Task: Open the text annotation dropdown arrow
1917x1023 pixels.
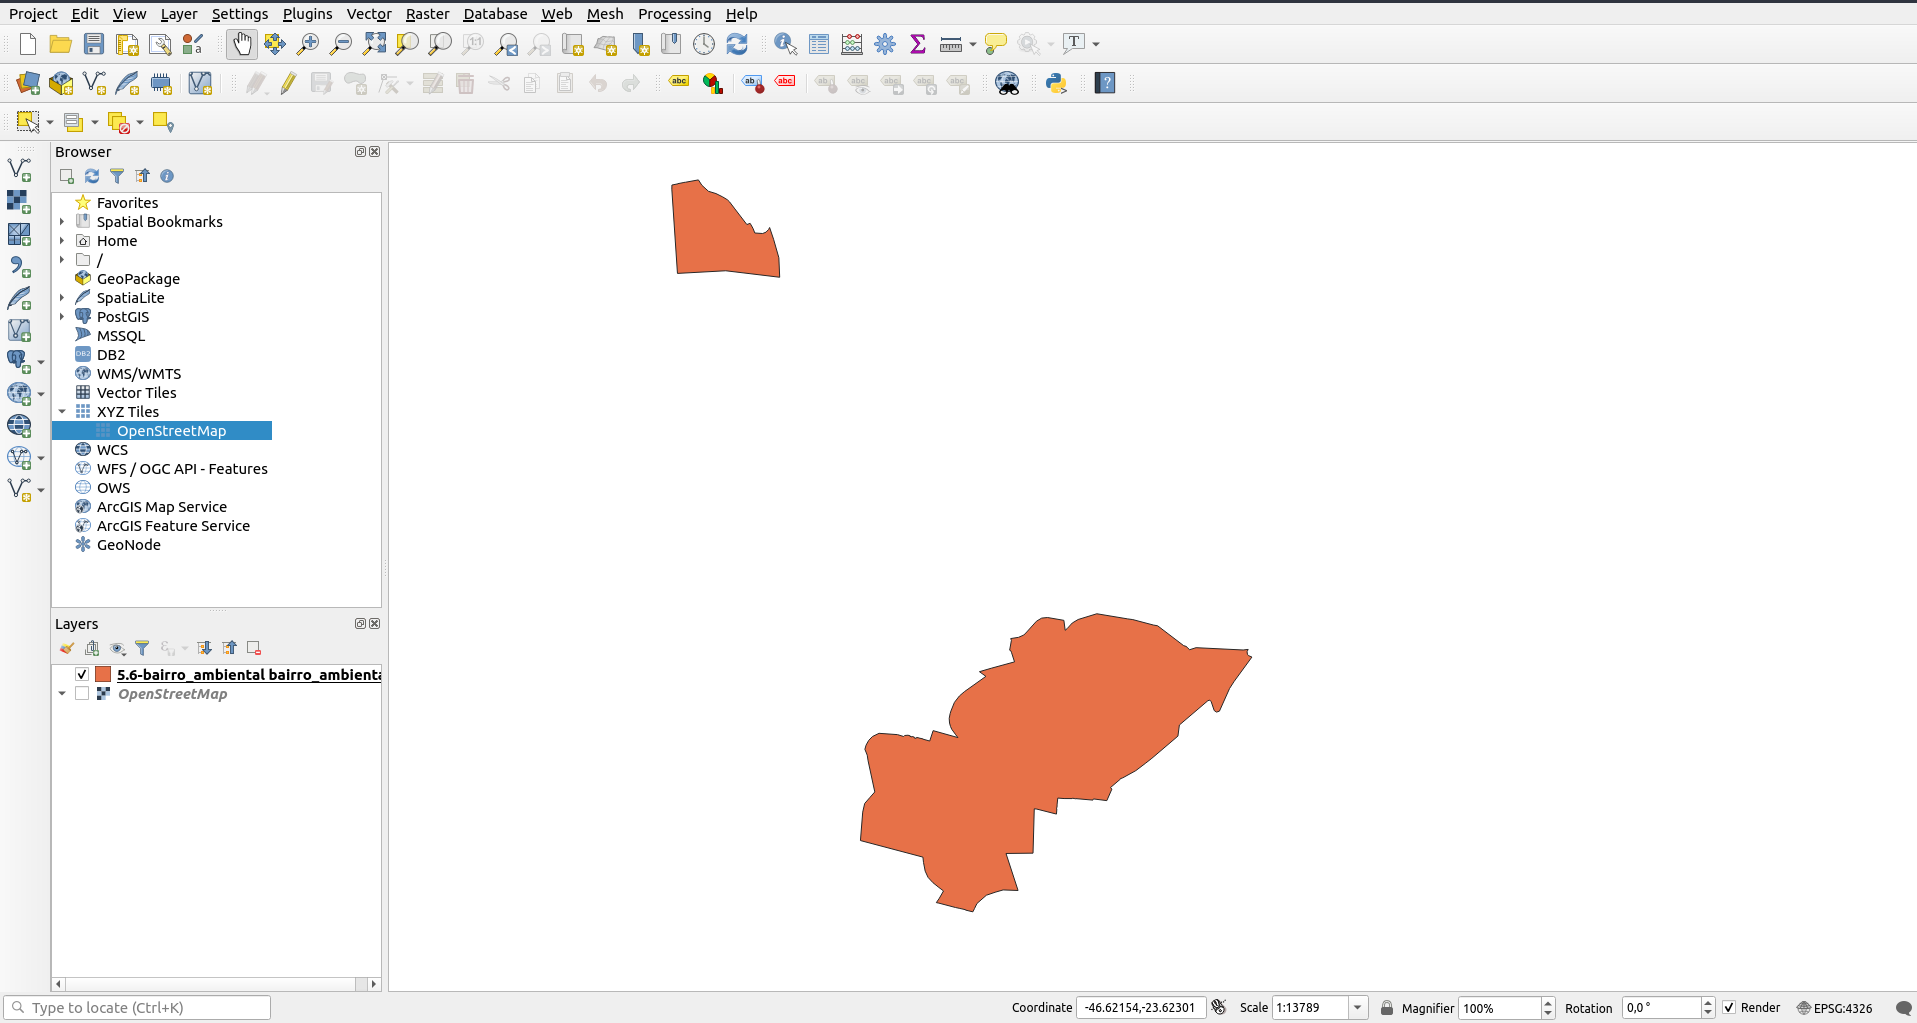Action: tap(1096, 44)
